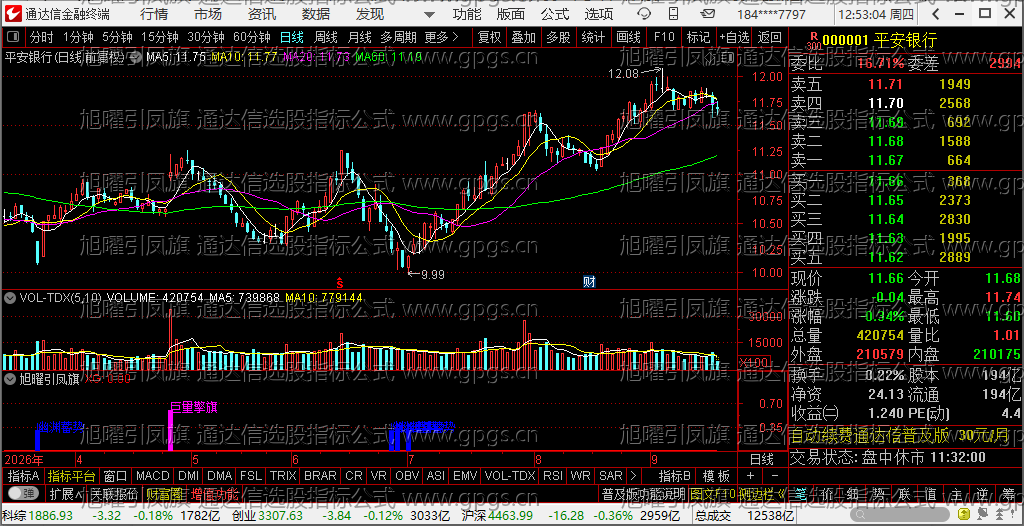Screen dimensions: 1024x526
Task: Click the blue 财 marker on chart
Action: 589,282
